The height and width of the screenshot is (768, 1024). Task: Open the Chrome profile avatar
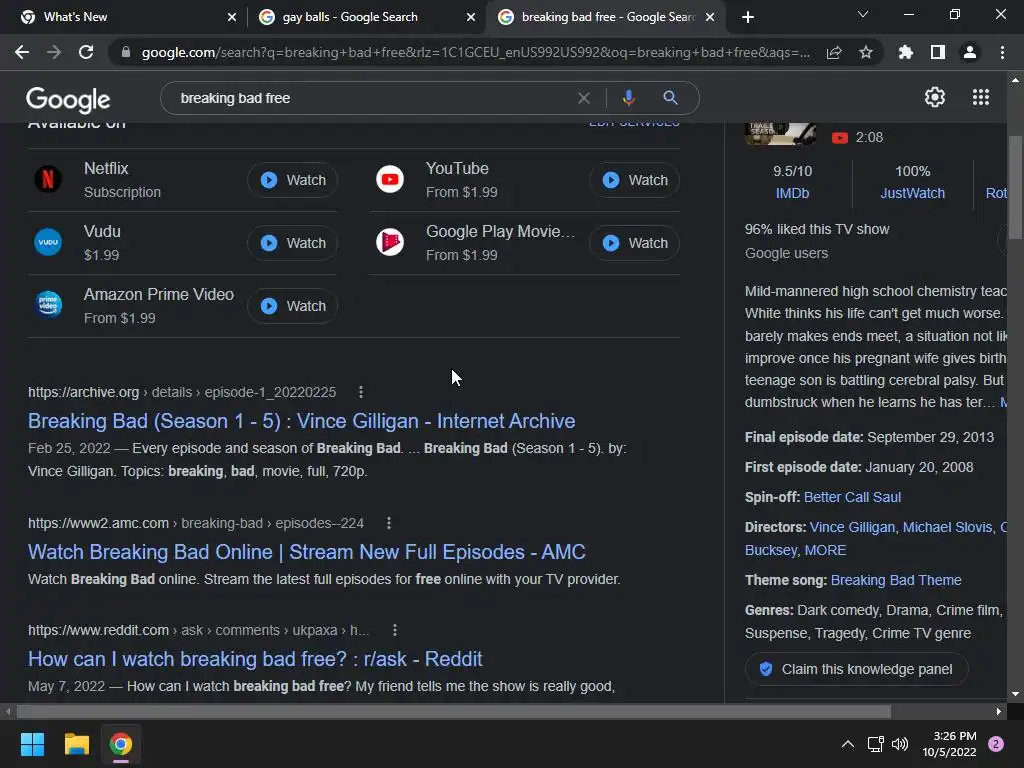(x=970, y=52)
